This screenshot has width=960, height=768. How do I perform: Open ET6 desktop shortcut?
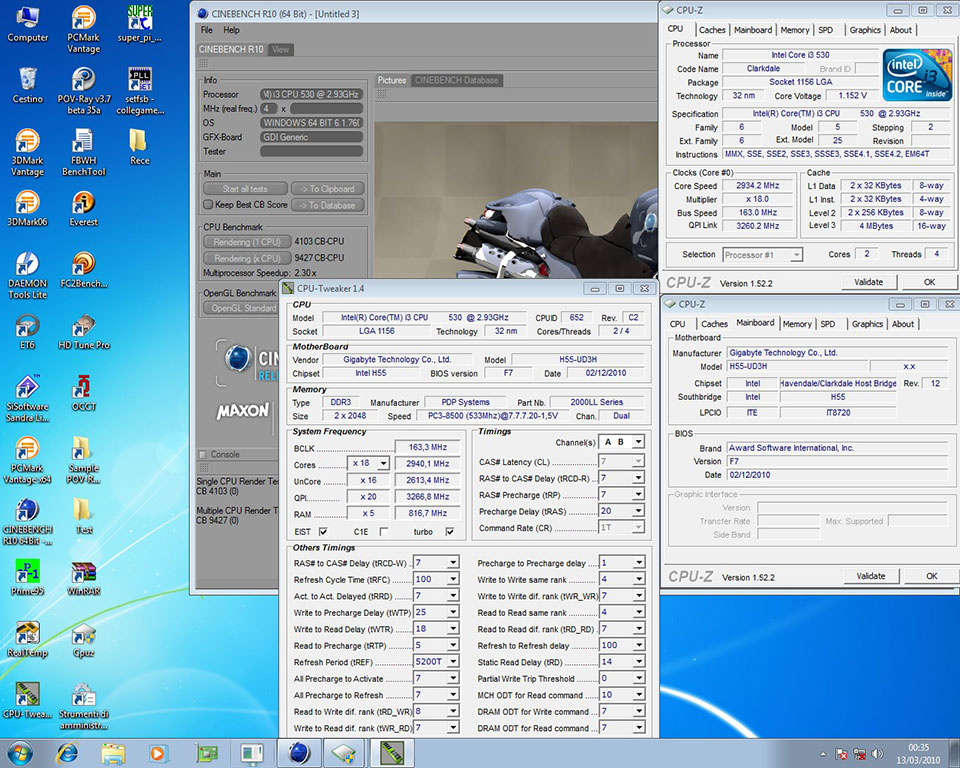coord(28,332)
